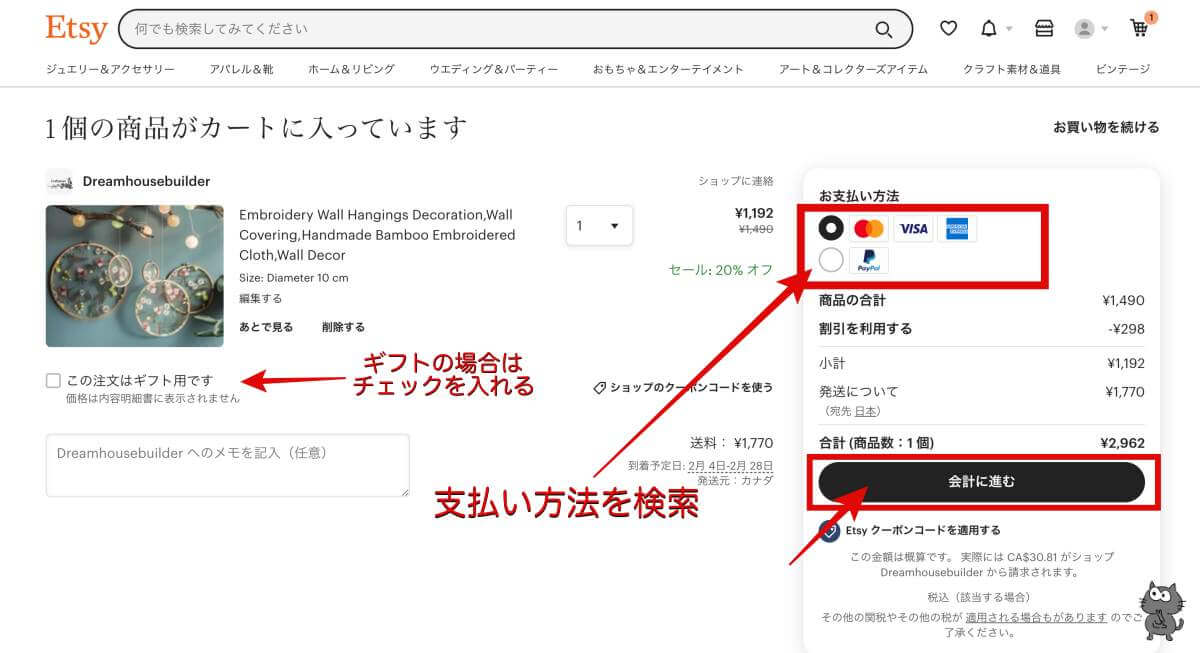
Task: Expand the notifications dropdown arrow
Action: [1009, 29]
